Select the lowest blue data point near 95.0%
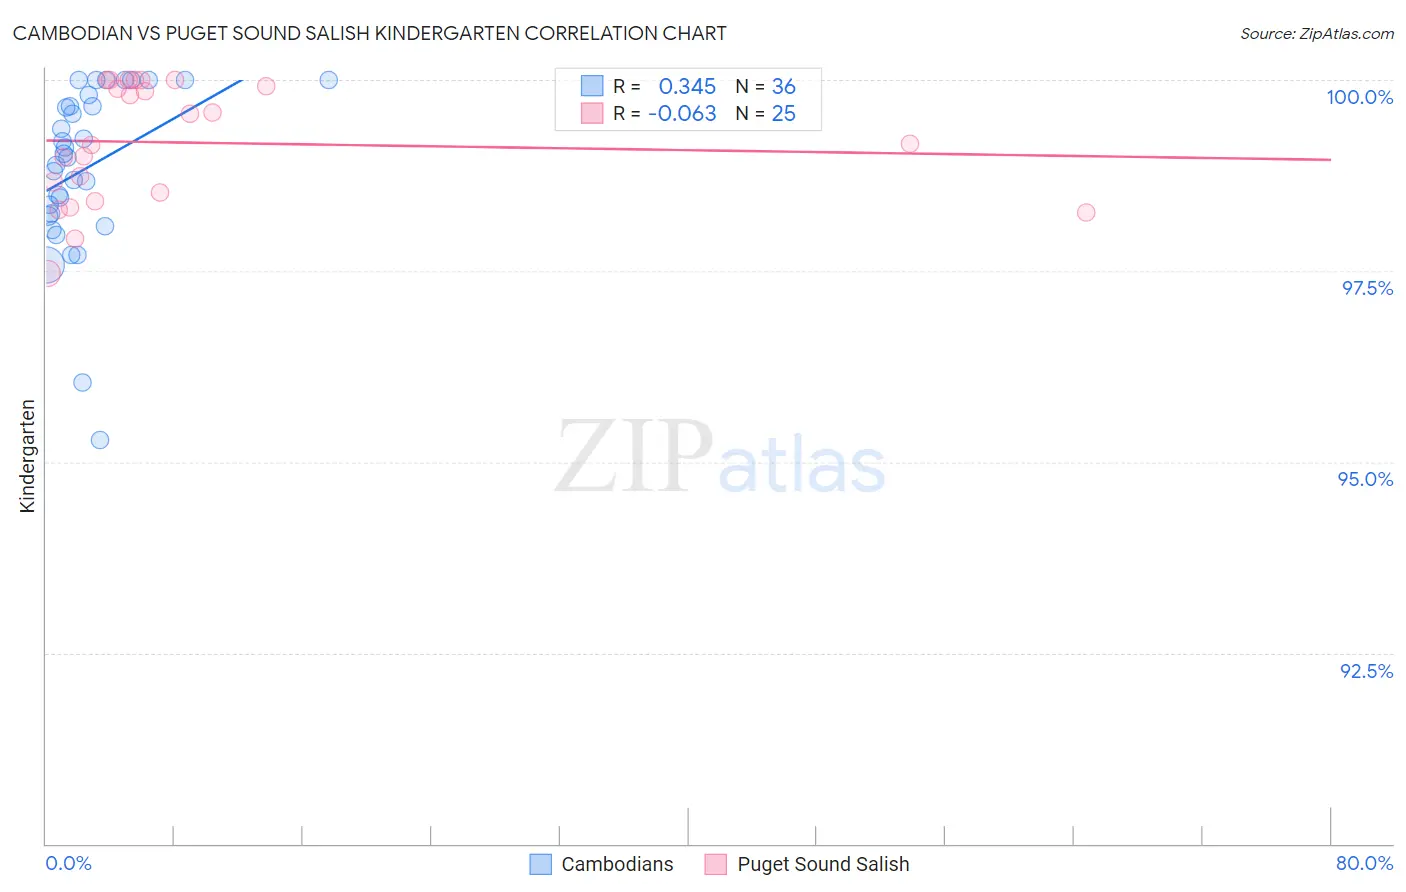The height and width of the screenshot is (892, 1406). click(100, 440)
